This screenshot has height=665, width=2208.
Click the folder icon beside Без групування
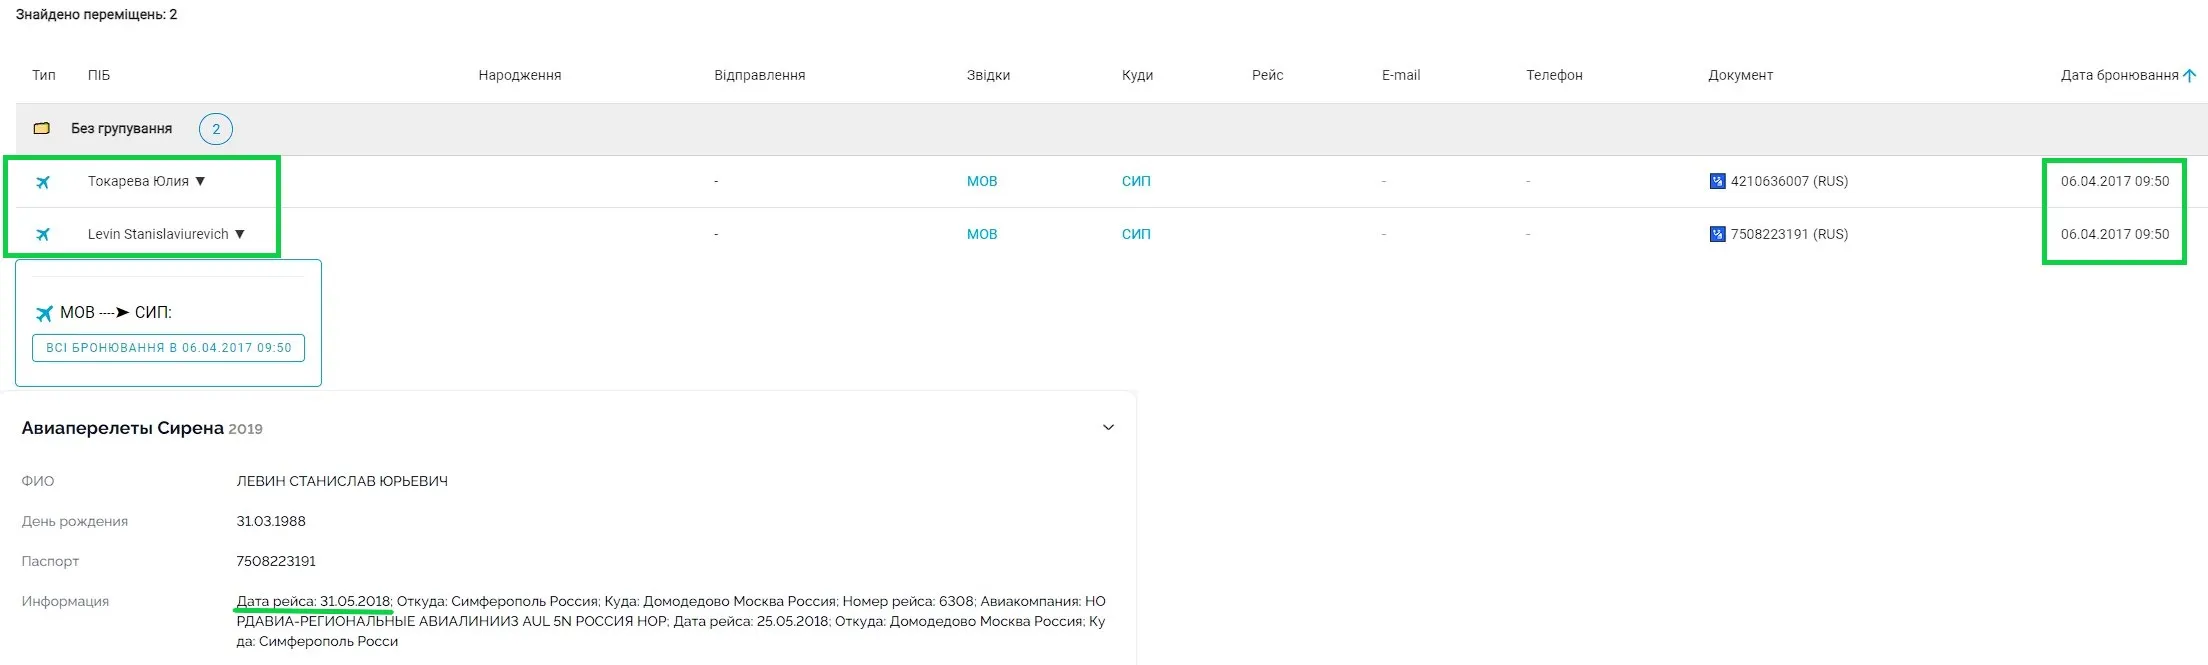(42, 129)
